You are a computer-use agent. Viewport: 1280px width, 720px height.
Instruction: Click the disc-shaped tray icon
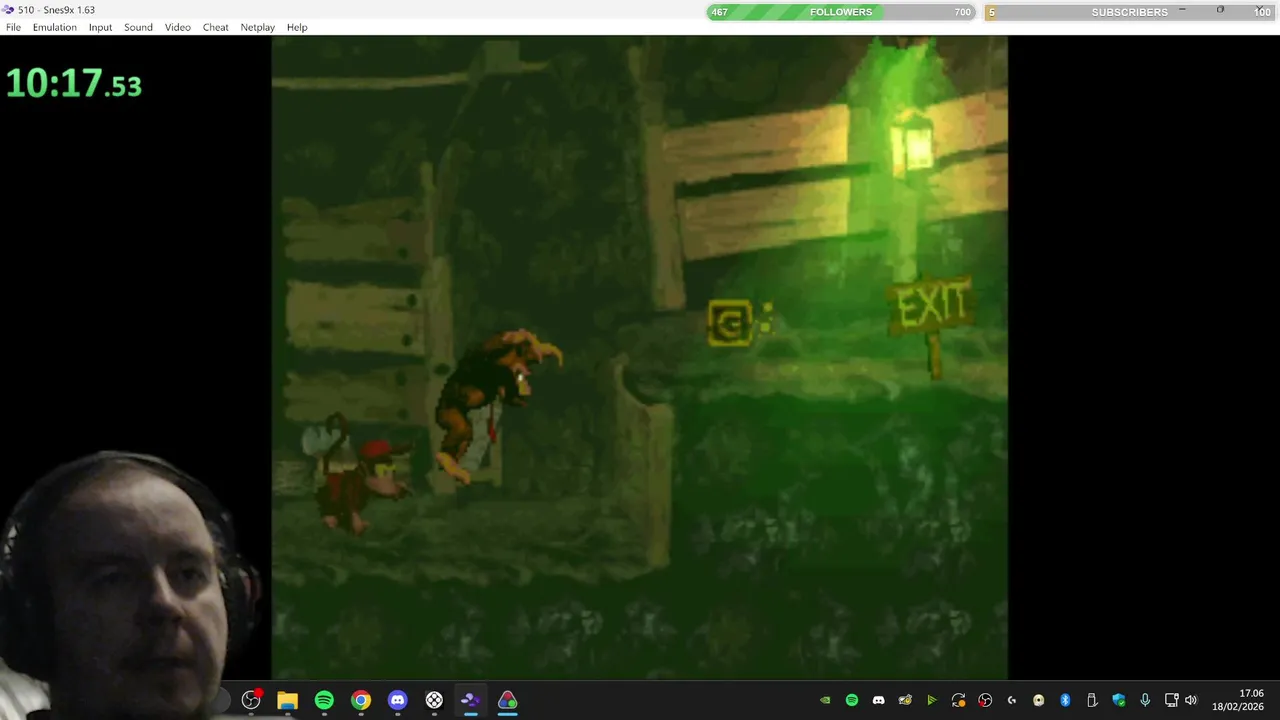click(1038, 700)
